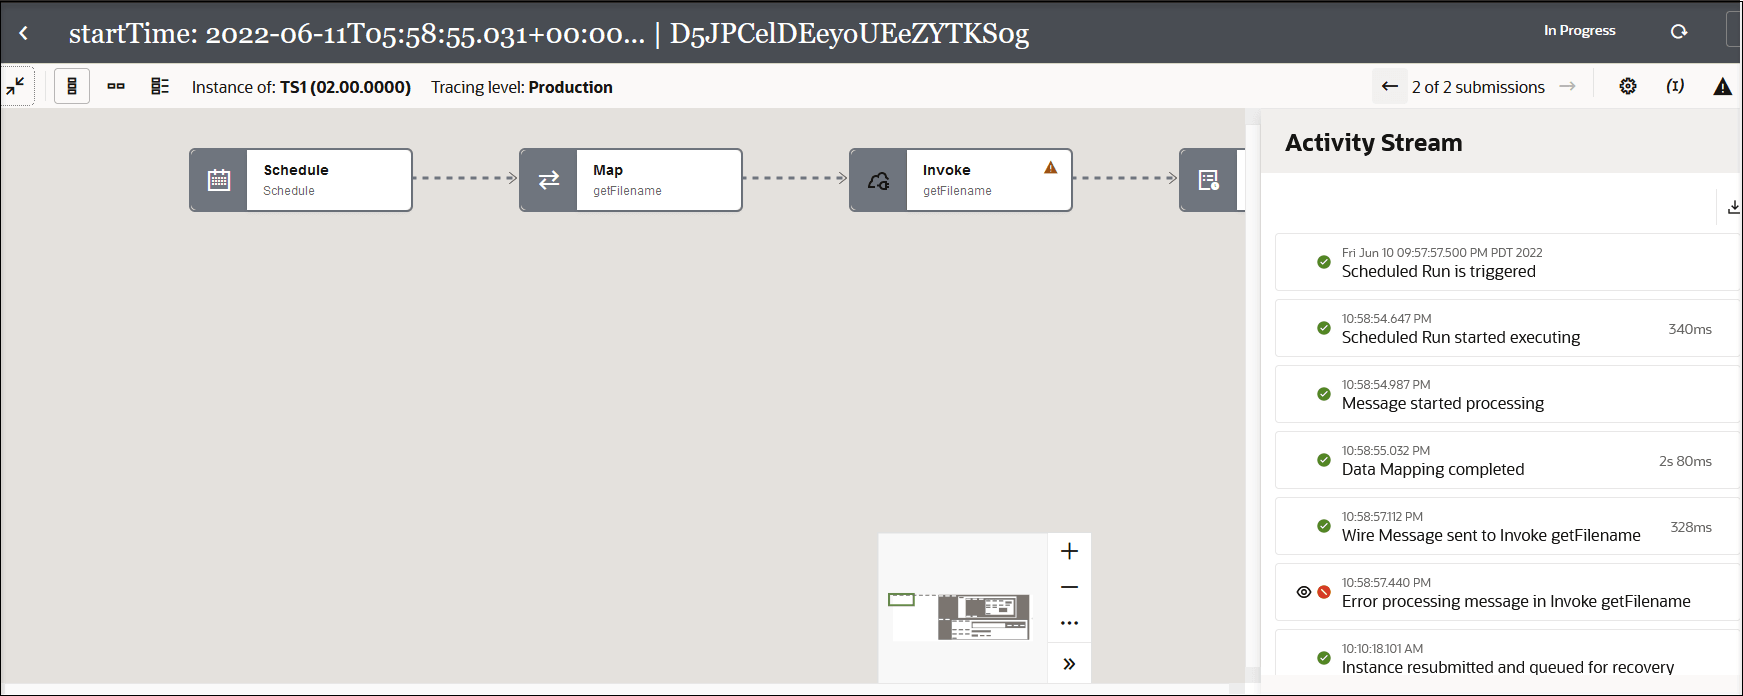Click green check beside 'Data Mapping completed'
The width and height of the screenshot is (1743, 696).
pos(1324,460)
